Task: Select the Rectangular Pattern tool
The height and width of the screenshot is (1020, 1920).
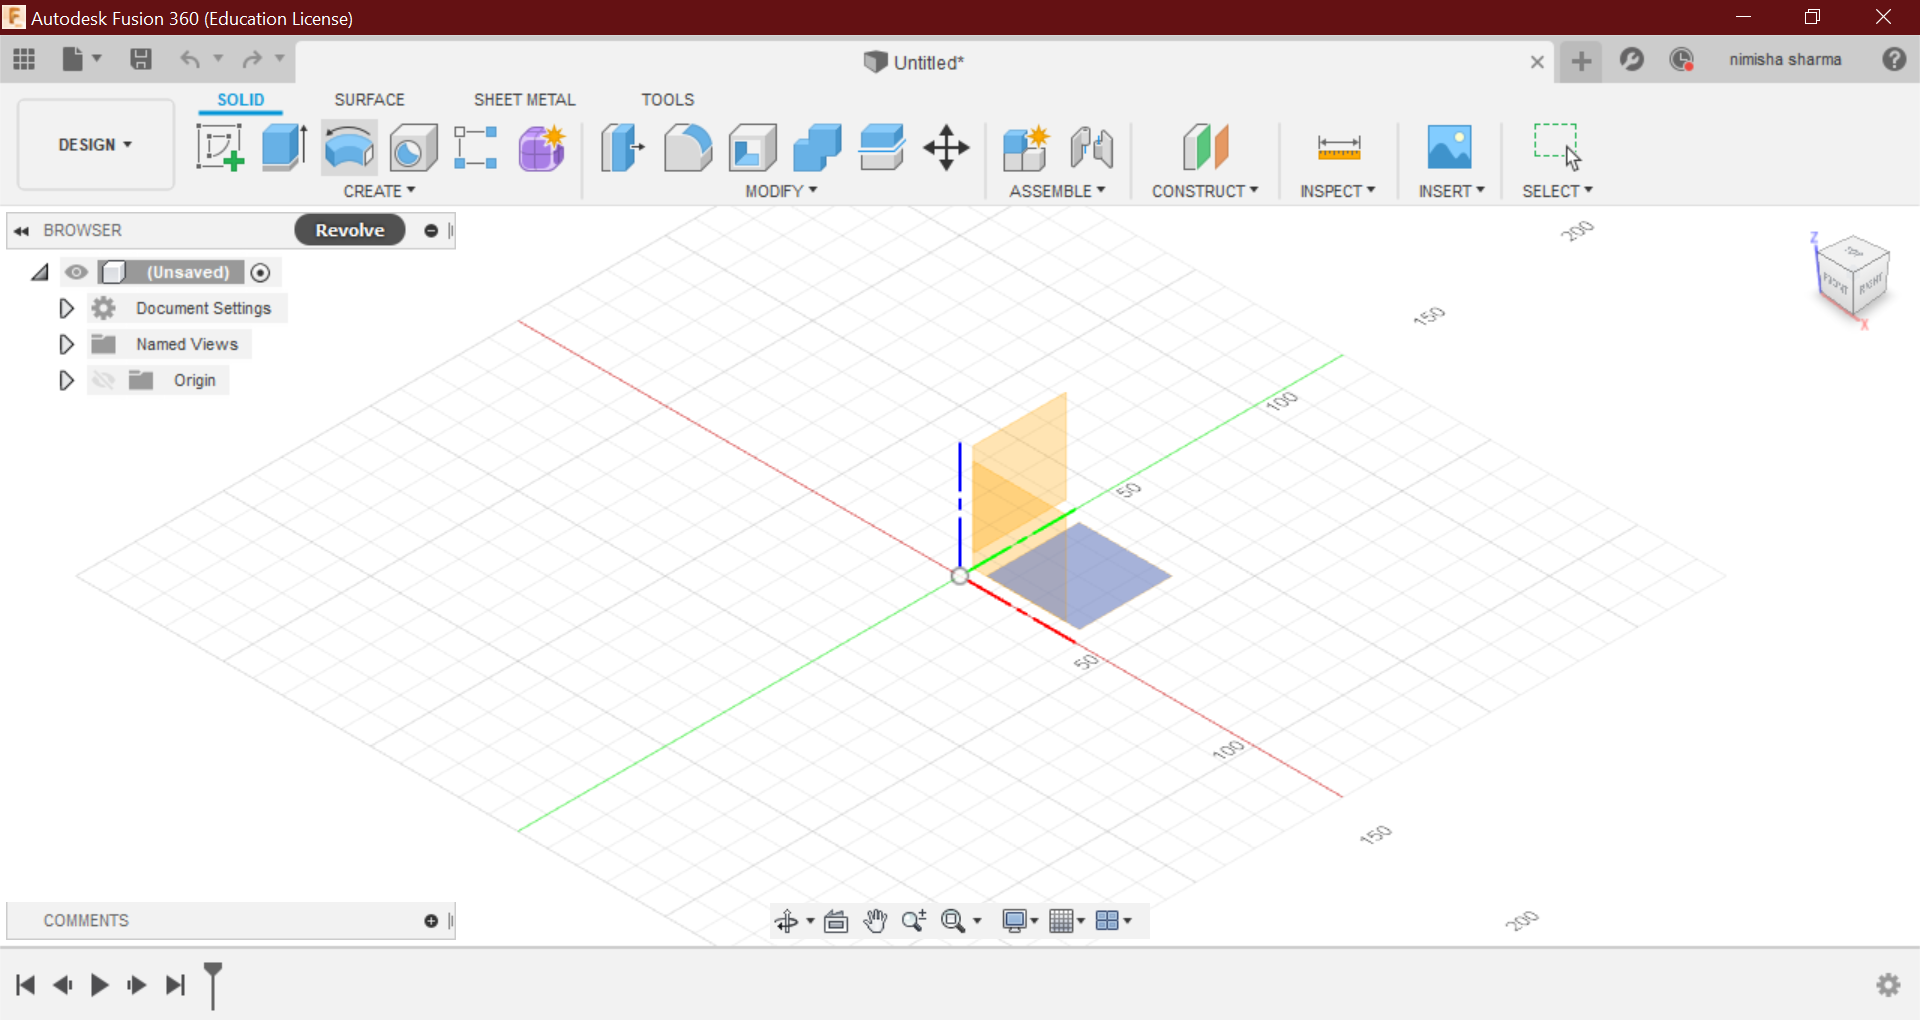Action: pyautogui.click(x=476, y=147)
